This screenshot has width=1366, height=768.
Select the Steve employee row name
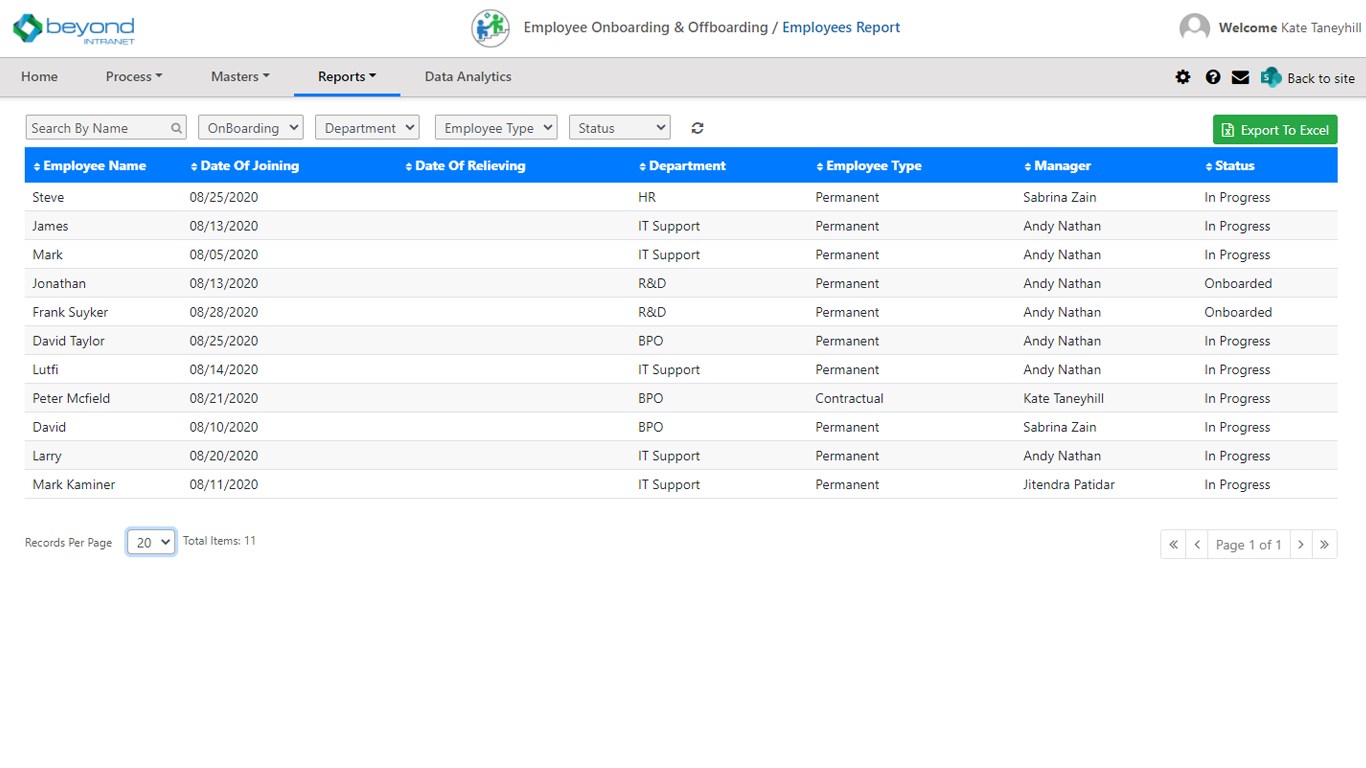(x=48, y=197)
